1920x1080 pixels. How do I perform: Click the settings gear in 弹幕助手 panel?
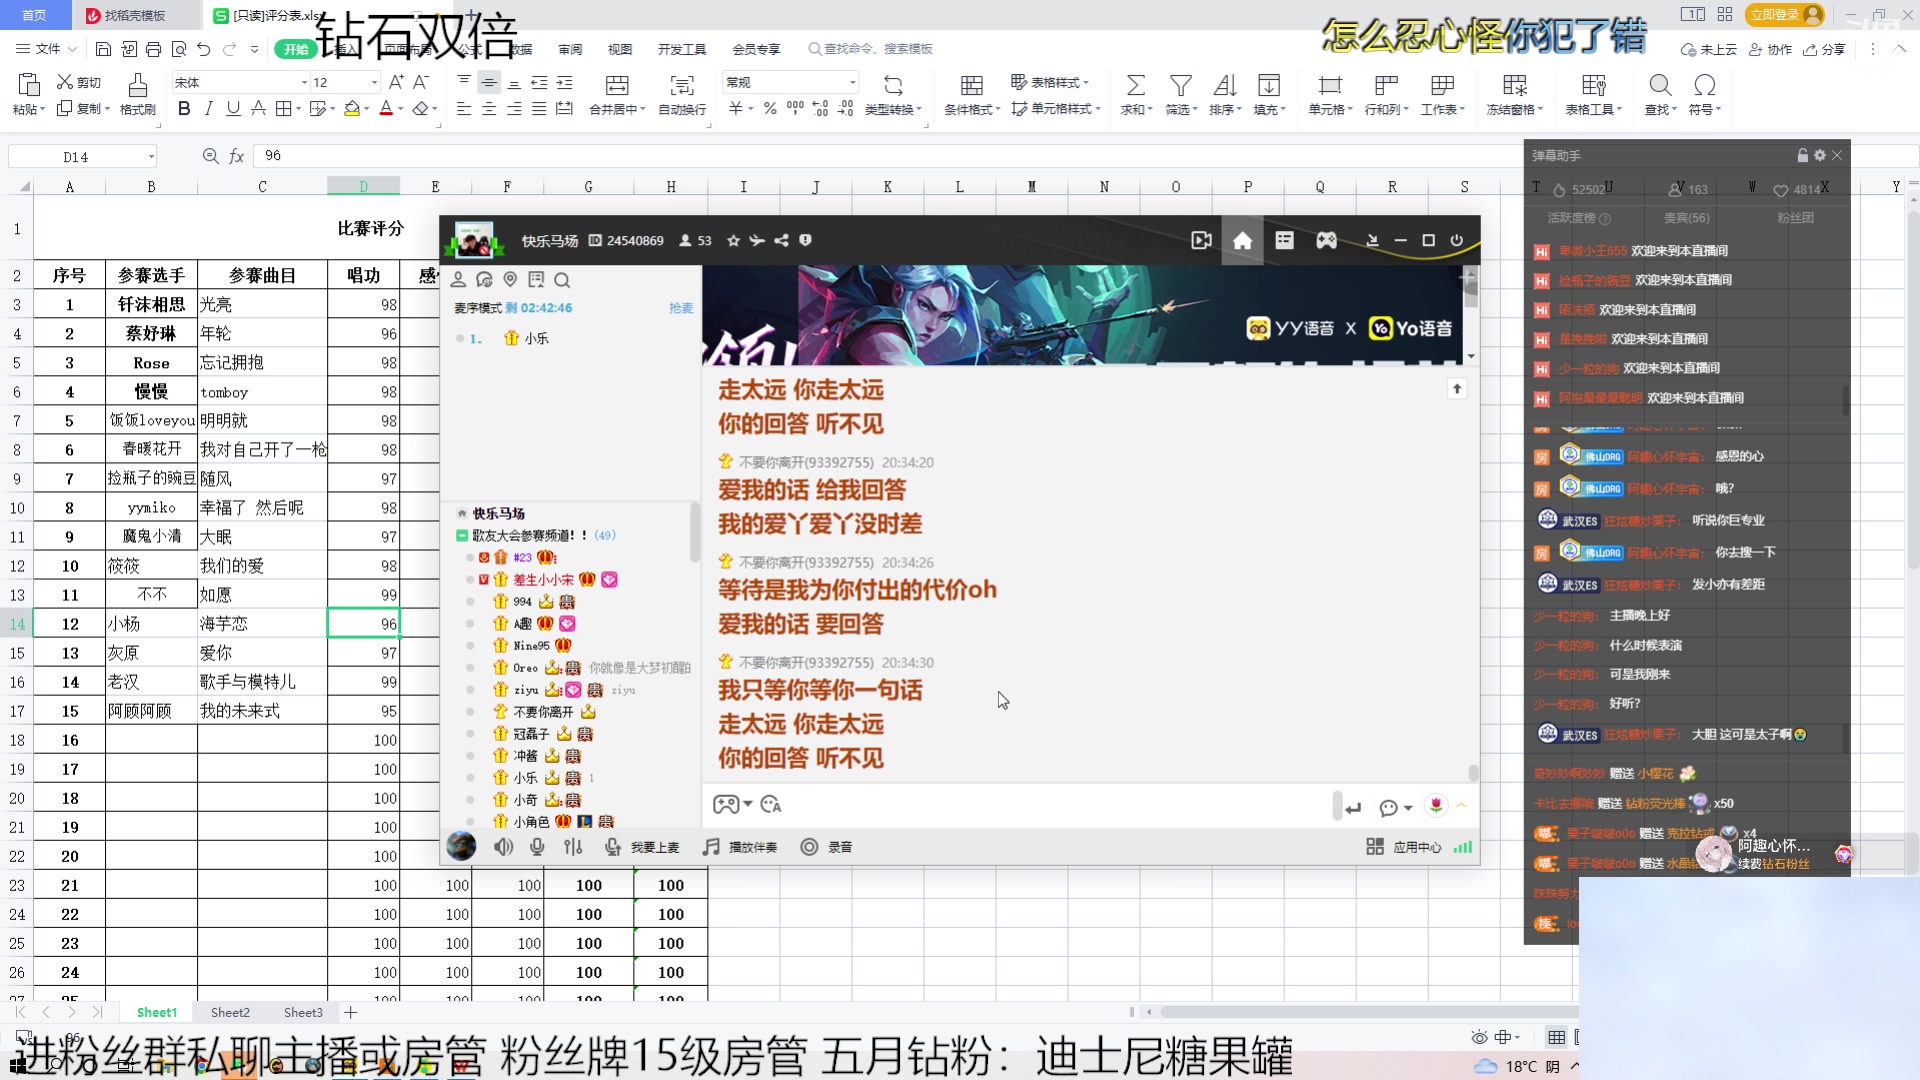(1820, 155)
